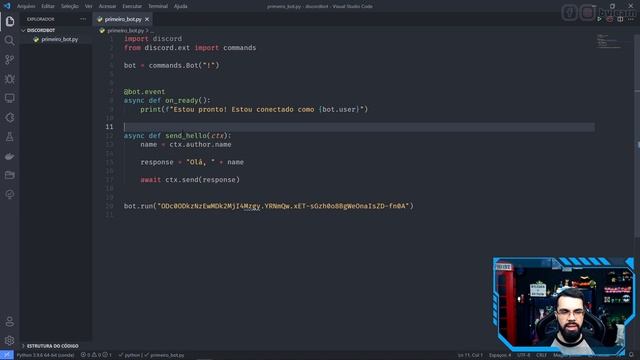Close the primeiro_bot.py tab
Image resolution: width=640 pixels, height=360 pixels.
(x=147, y=19)
